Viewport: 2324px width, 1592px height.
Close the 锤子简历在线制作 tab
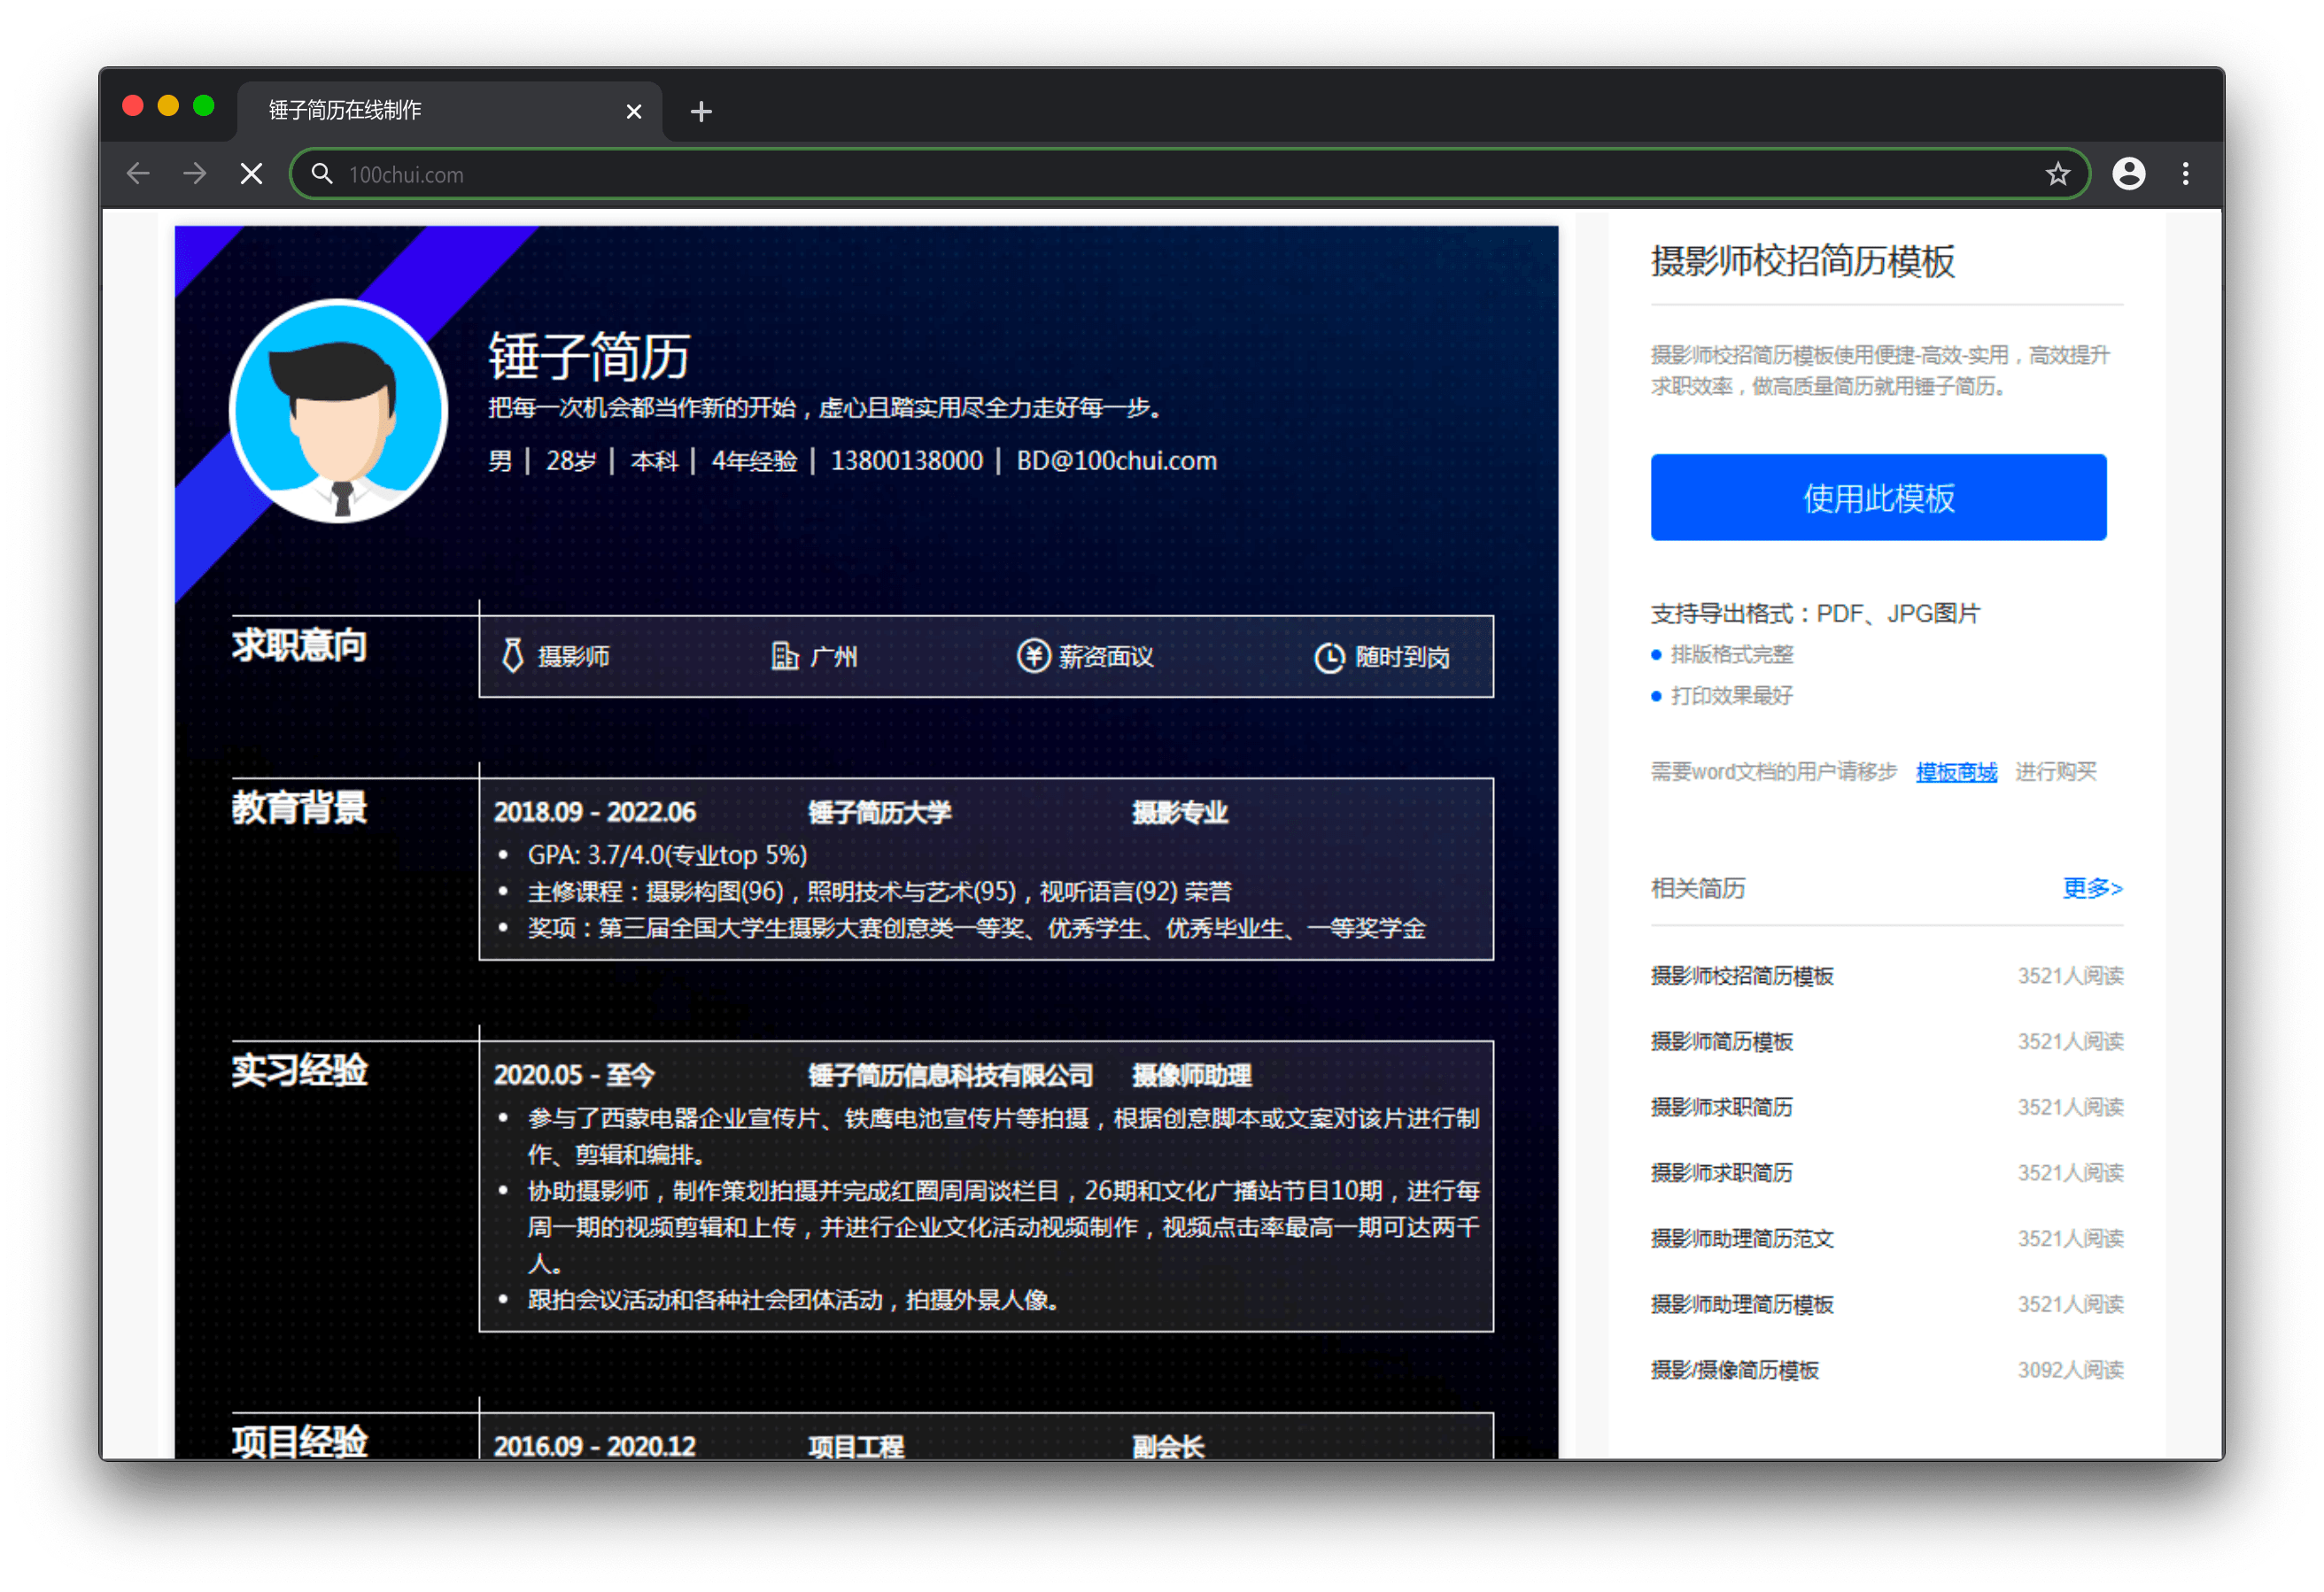[633, 111]
